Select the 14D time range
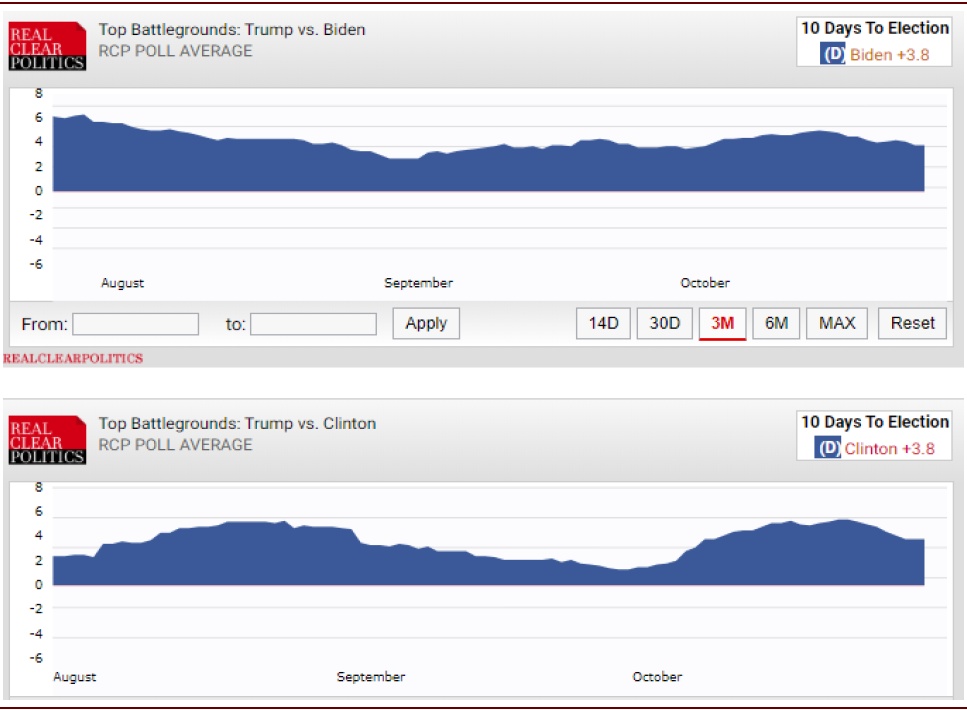This screenshot has width=967, height=710. (603, 323)
